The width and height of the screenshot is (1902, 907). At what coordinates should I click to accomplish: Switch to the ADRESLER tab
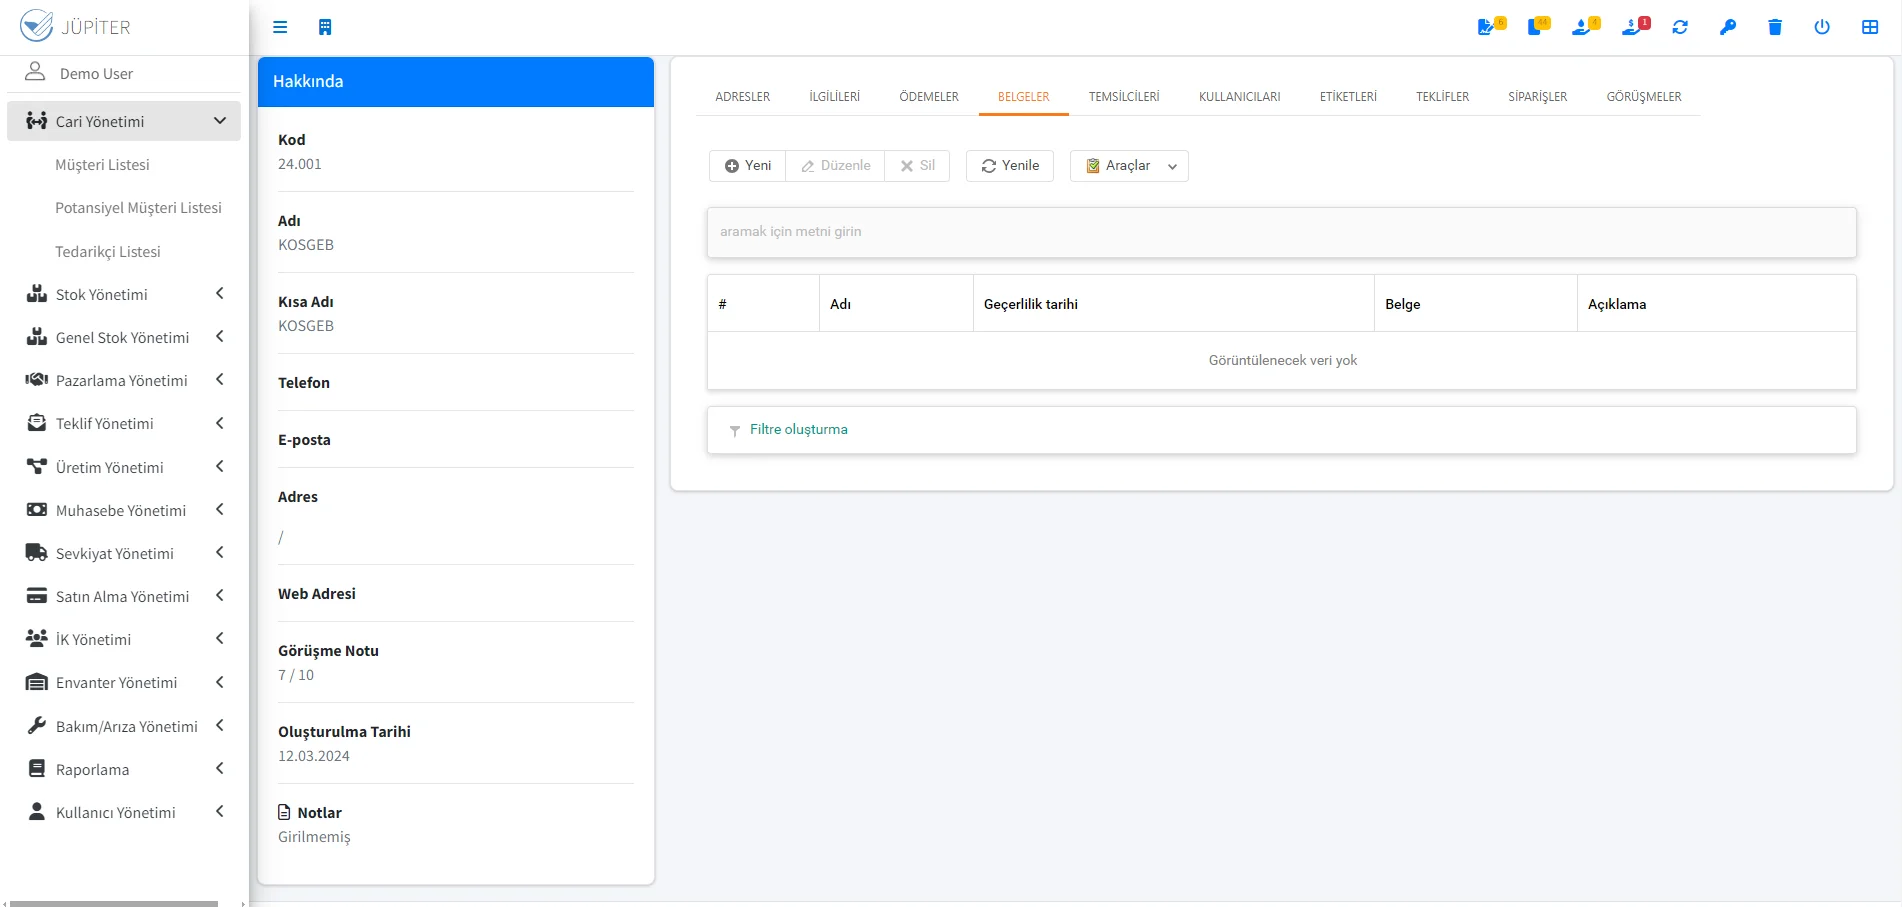point(743,97)
